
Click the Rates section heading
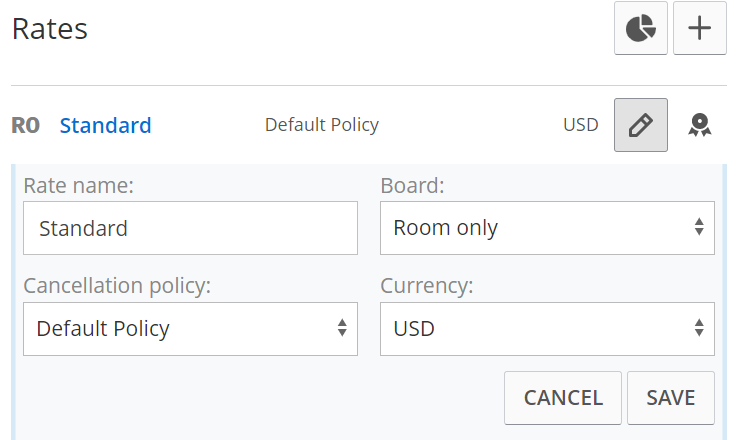click(x=50, y=29)
